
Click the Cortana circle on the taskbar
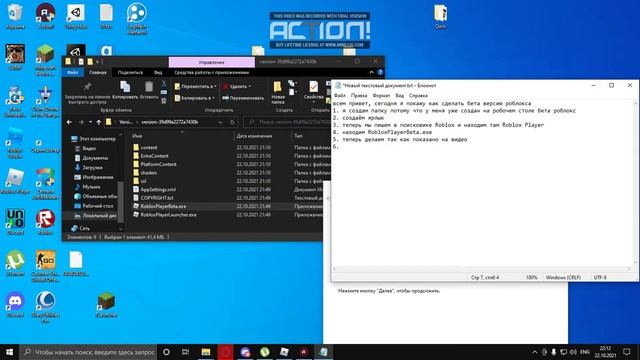166,352
